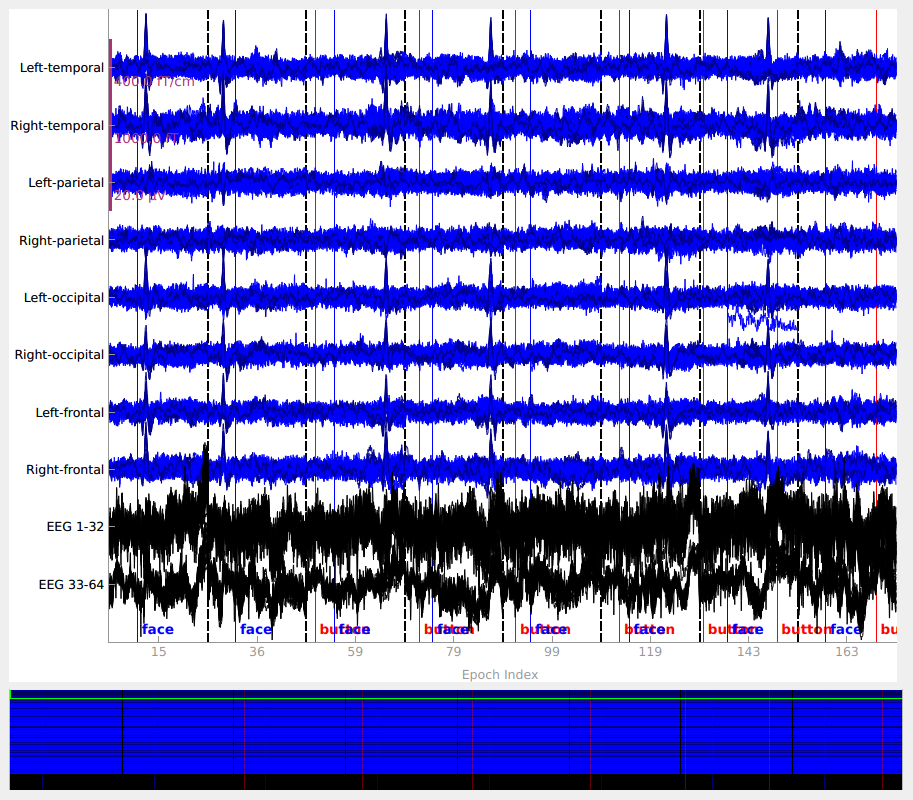Select the Right-temporal channel group label
This screenshot has height=800, width=913.
point(57,126)
